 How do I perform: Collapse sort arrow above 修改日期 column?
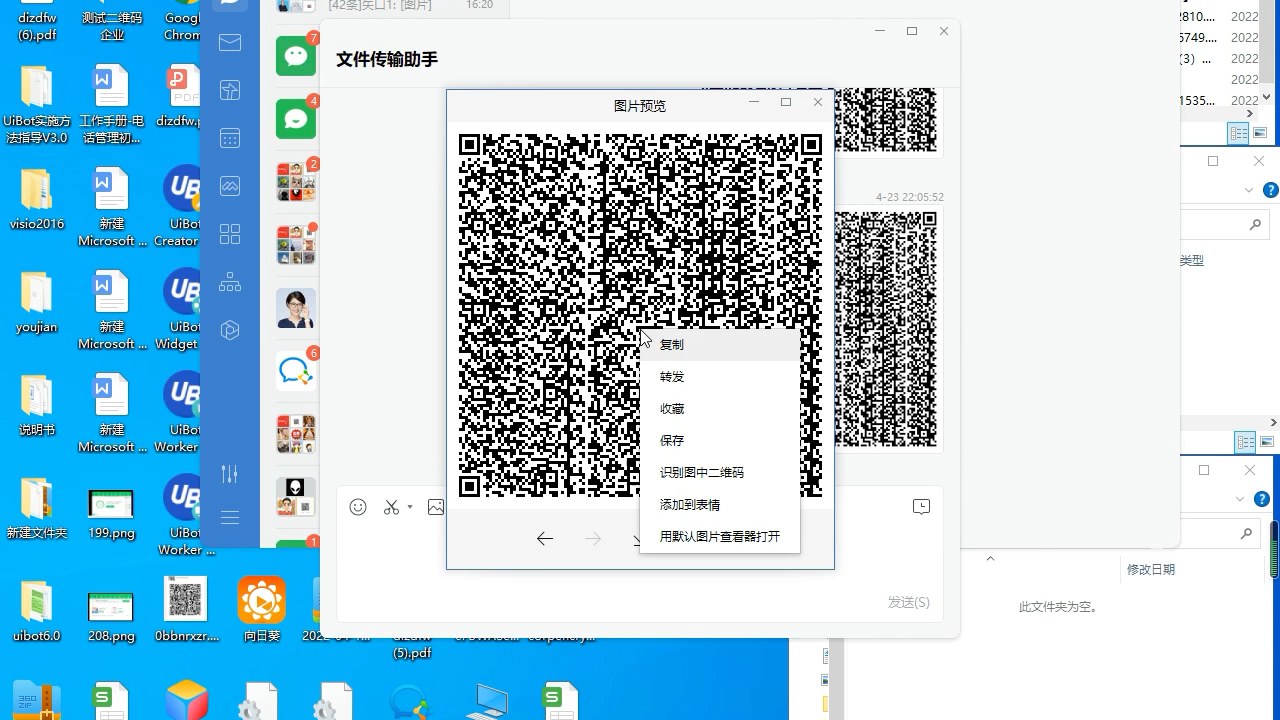[990, 558]
